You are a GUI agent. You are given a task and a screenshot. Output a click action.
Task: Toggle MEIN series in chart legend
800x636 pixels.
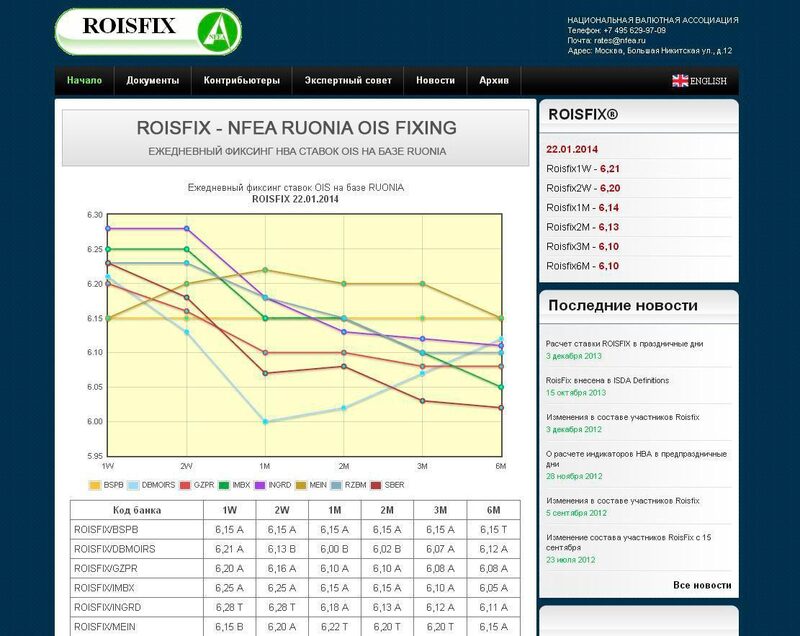point(311,485)
